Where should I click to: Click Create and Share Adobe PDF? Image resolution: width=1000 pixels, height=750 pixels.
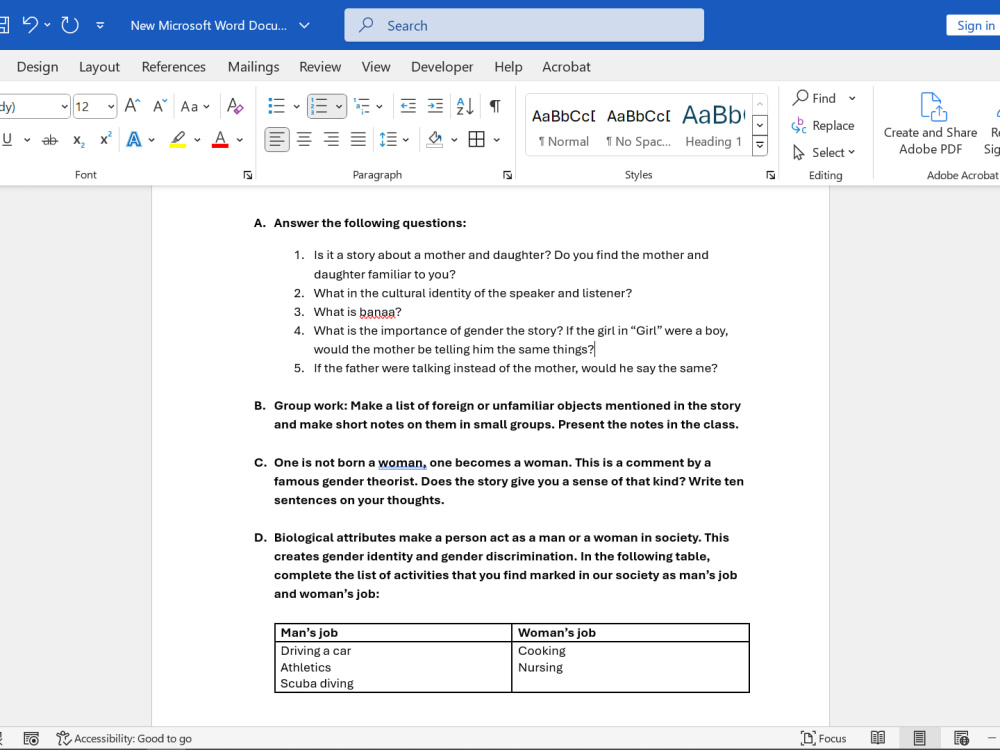coord(930,124)
